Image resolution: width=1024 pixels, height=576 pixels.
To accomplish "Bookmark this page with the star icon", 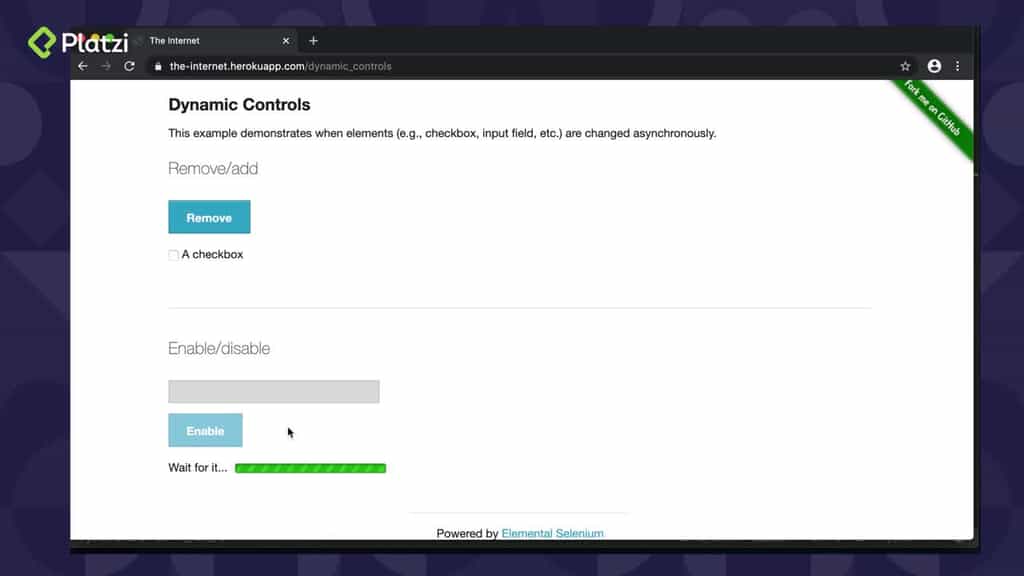I will coord(905,66).
